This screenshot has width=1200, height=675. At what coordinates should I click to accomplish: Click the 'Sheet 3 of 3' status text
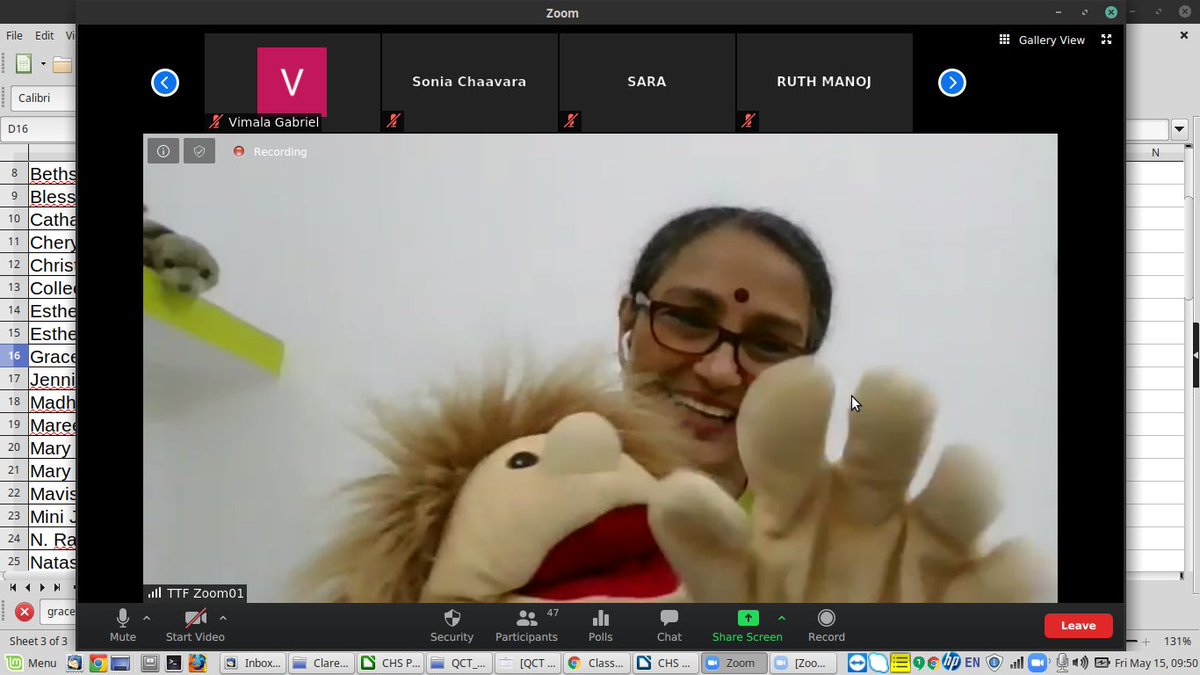pos(38,641)
